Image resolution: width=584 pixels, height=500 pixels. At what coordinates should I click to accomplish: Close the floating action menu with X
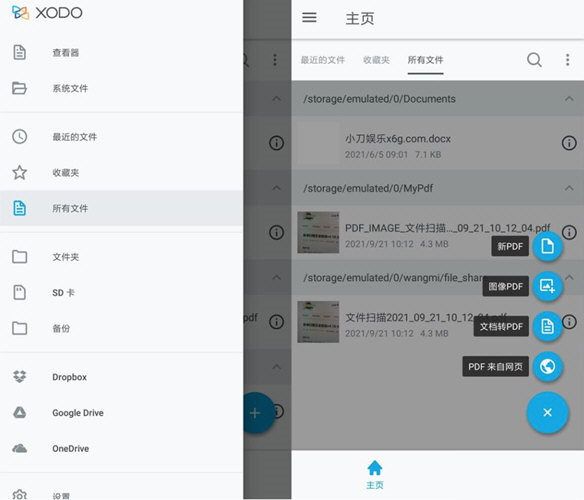(547, 412)
